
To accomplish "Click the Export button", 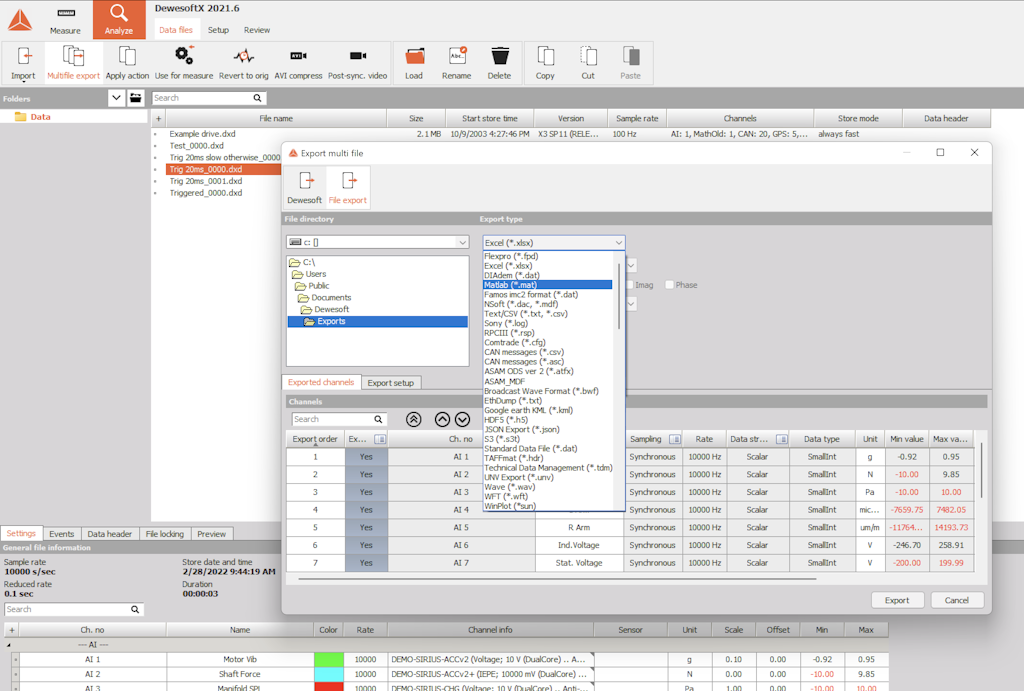I will (x=897, y=600).
